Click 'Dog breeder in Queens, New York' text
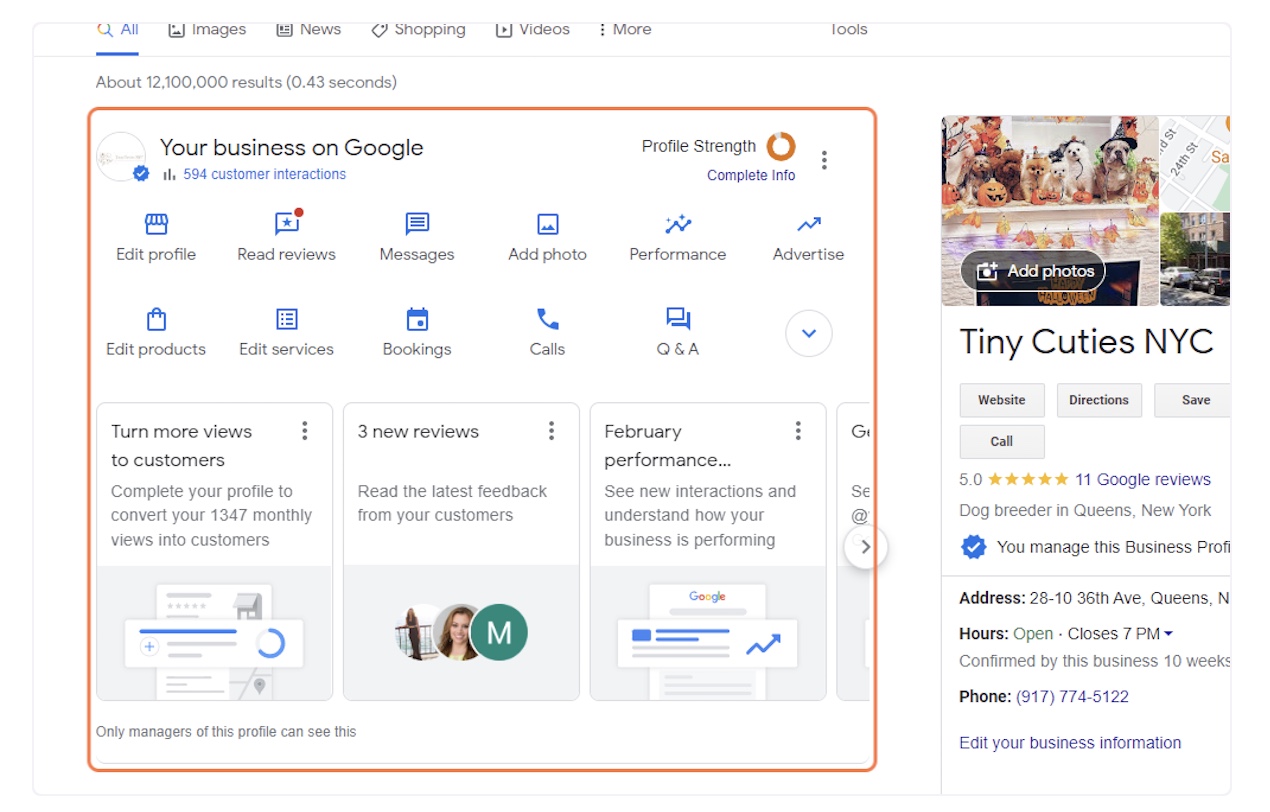The height and width of the screenshot is (812, 1270). tap(1085, 510)
